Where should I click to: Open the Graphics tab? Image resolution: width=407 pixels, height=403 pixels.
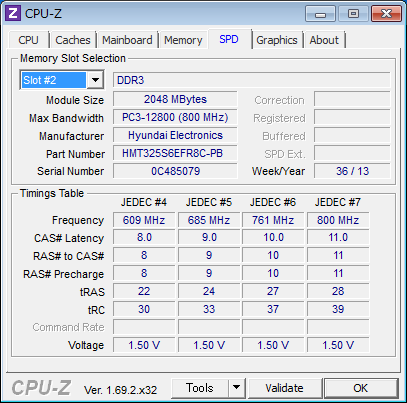click(x=277, y=40)
